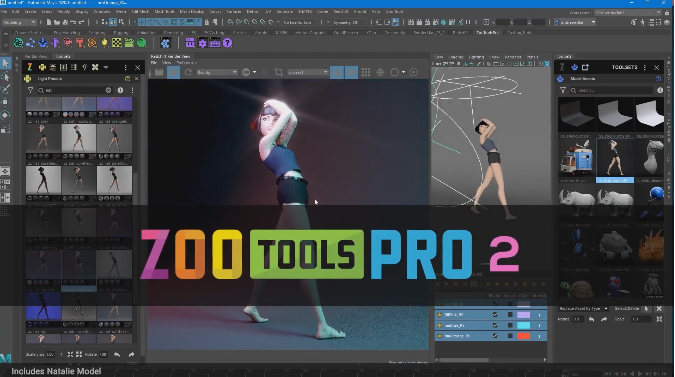
Task: Click the yellow light bulb shelf icon
Action: [104, 43]
